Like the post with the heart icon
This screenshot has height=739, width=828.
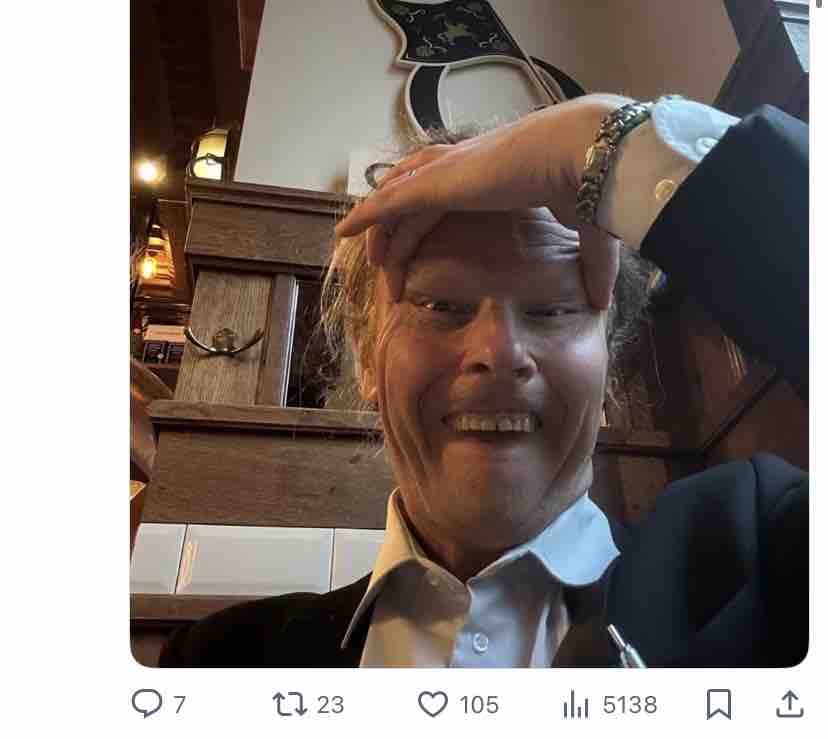click(x=432, y=704)
